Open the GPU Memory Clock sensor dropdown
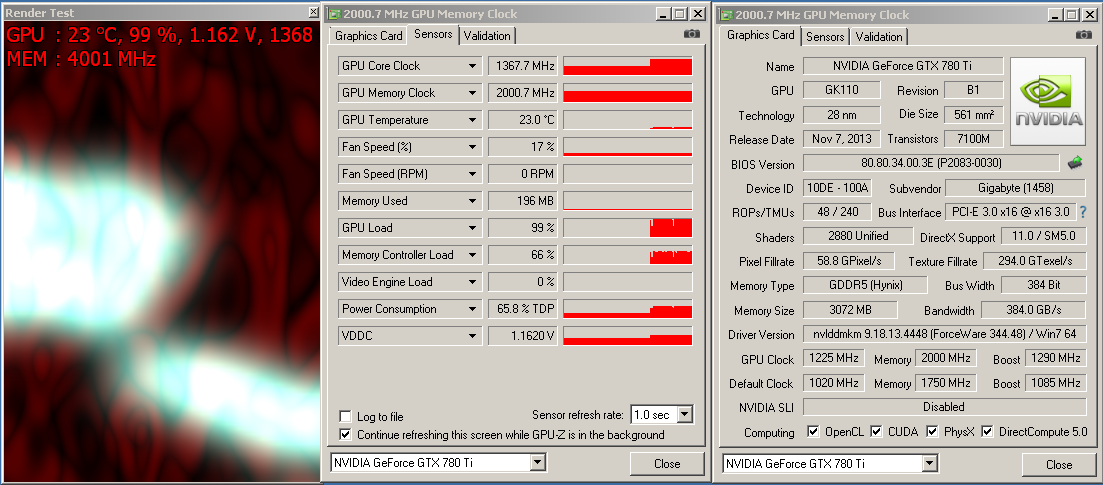Viewport: 1103px width, 485px height. 473,93
